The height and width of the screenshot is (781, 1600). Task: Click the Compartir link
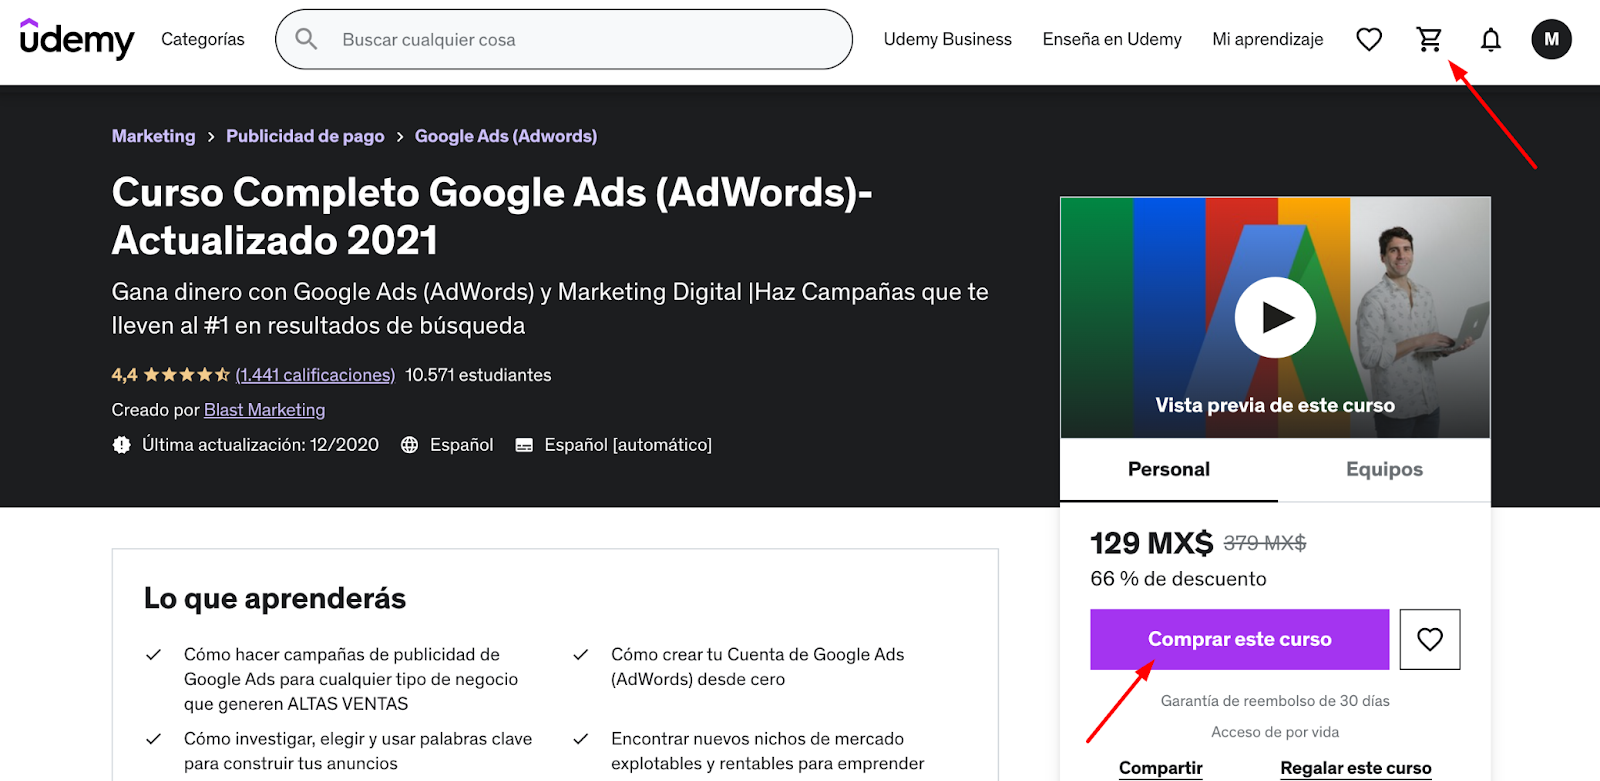(x=1161, y=768)
